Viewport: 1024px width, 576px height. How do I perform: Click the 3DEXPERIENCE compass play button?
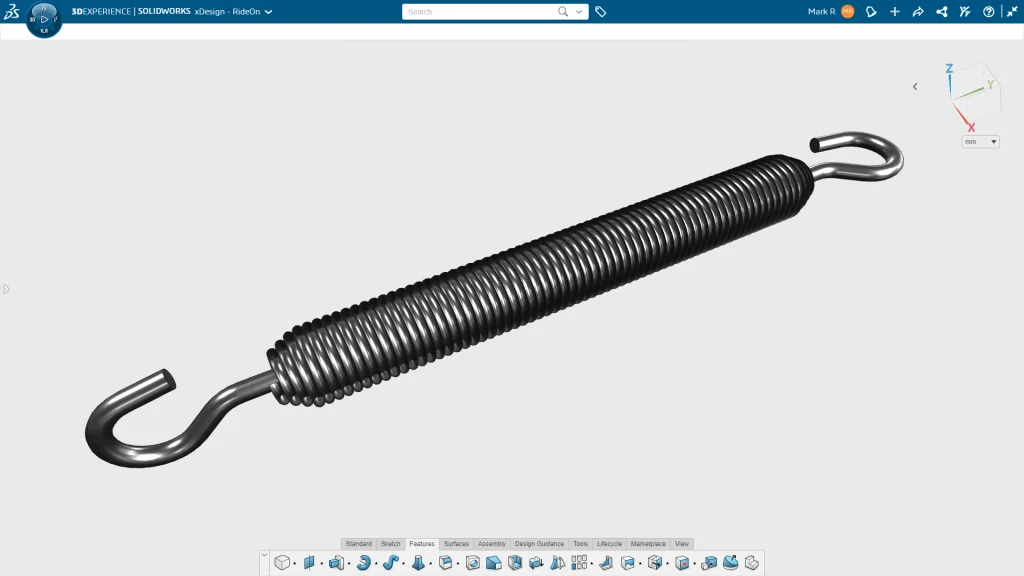tap(44, 19)
